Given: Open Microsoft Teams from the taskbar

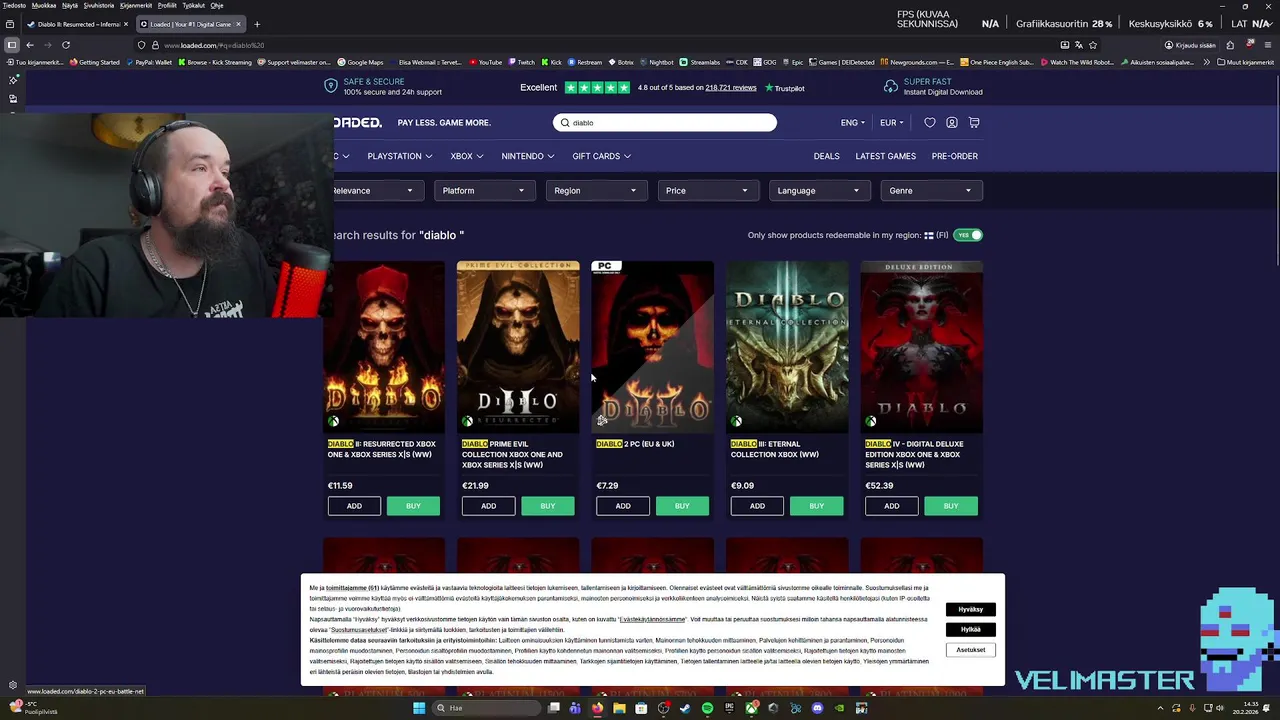Looking at the screenshot, I should 575,708.
